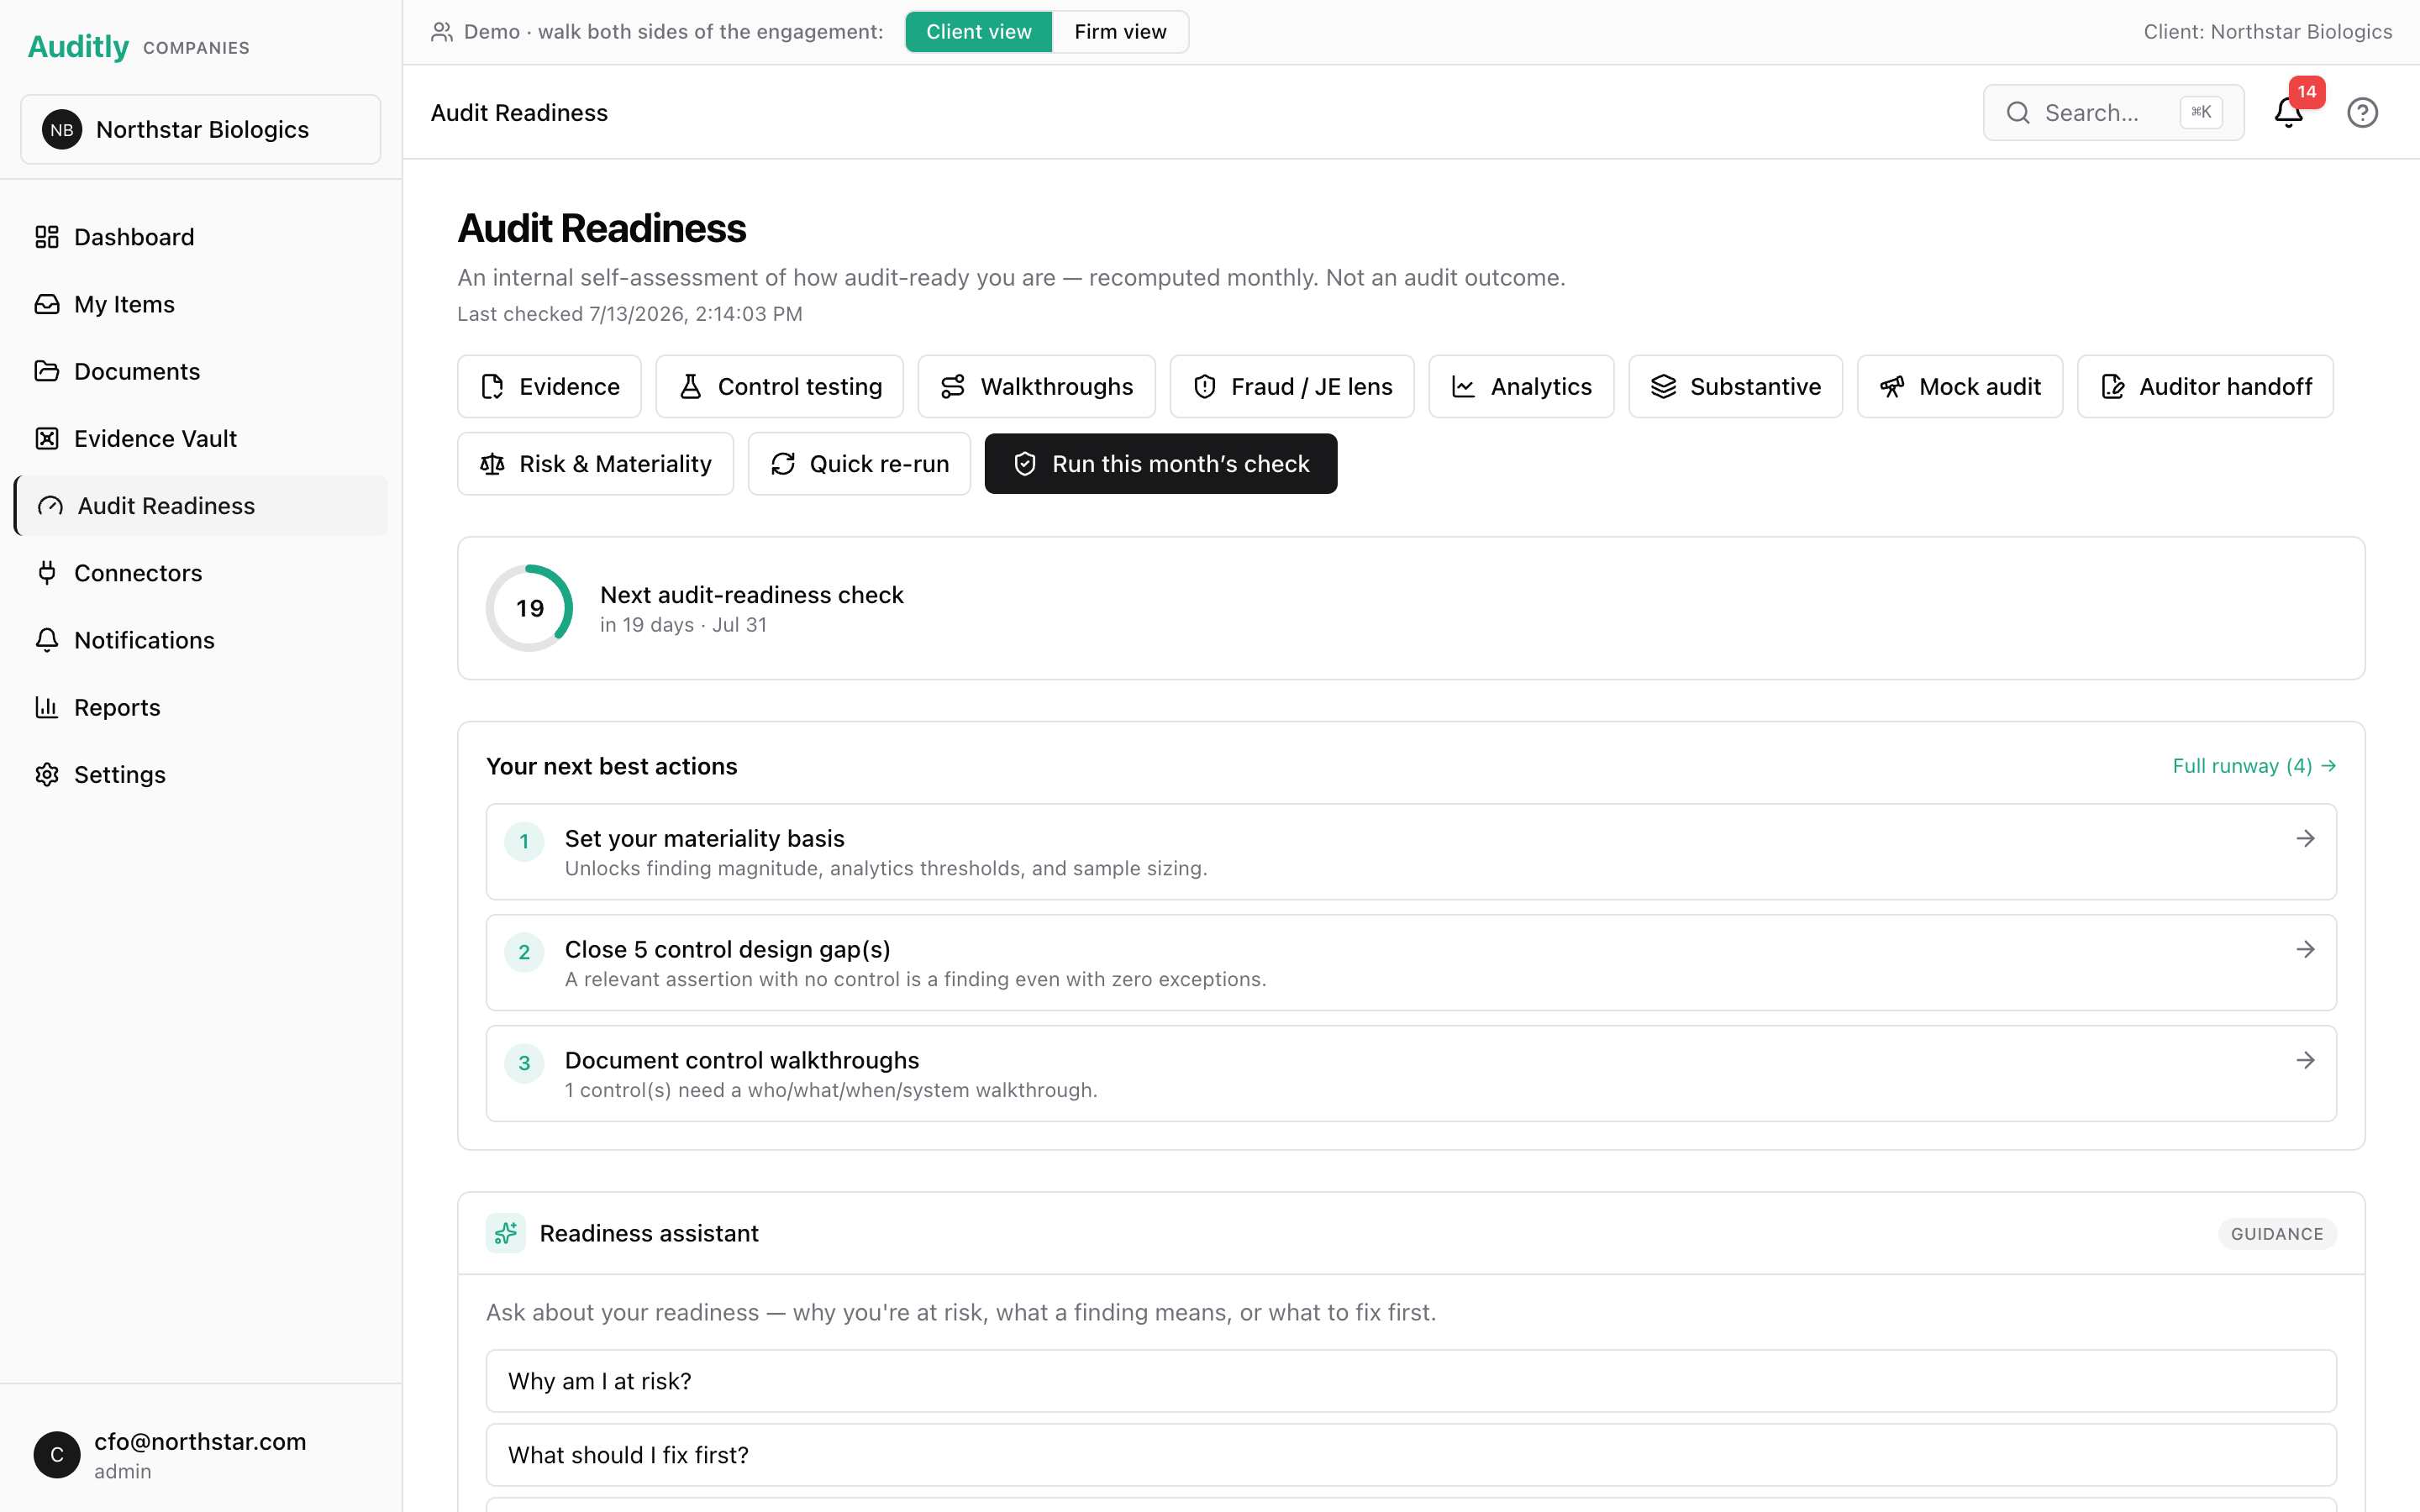Click the Connectors plug icon
2420x1512 pixels.
pos(47,573)
